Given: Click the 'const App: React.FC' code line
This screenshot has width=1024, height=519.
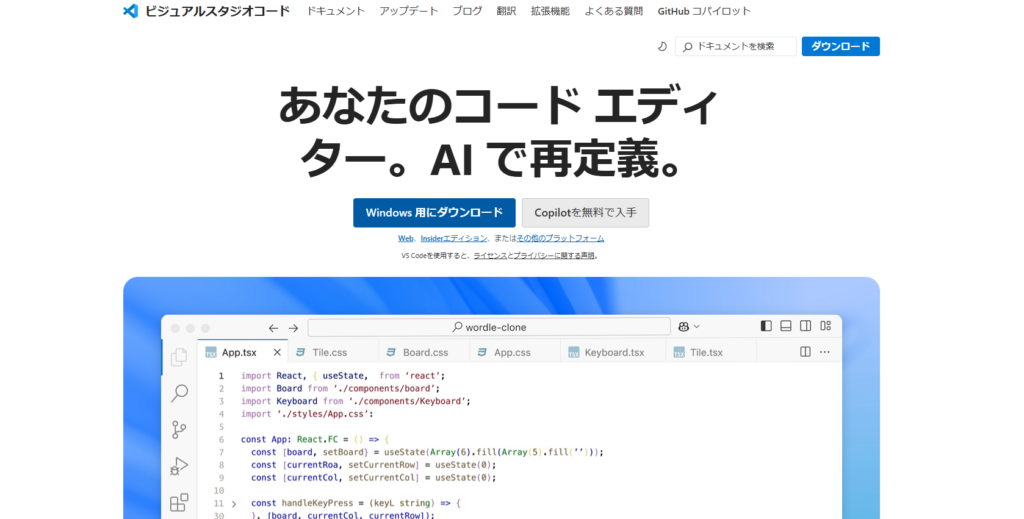Looking at the screenshot, I should [x=315, y=439].
